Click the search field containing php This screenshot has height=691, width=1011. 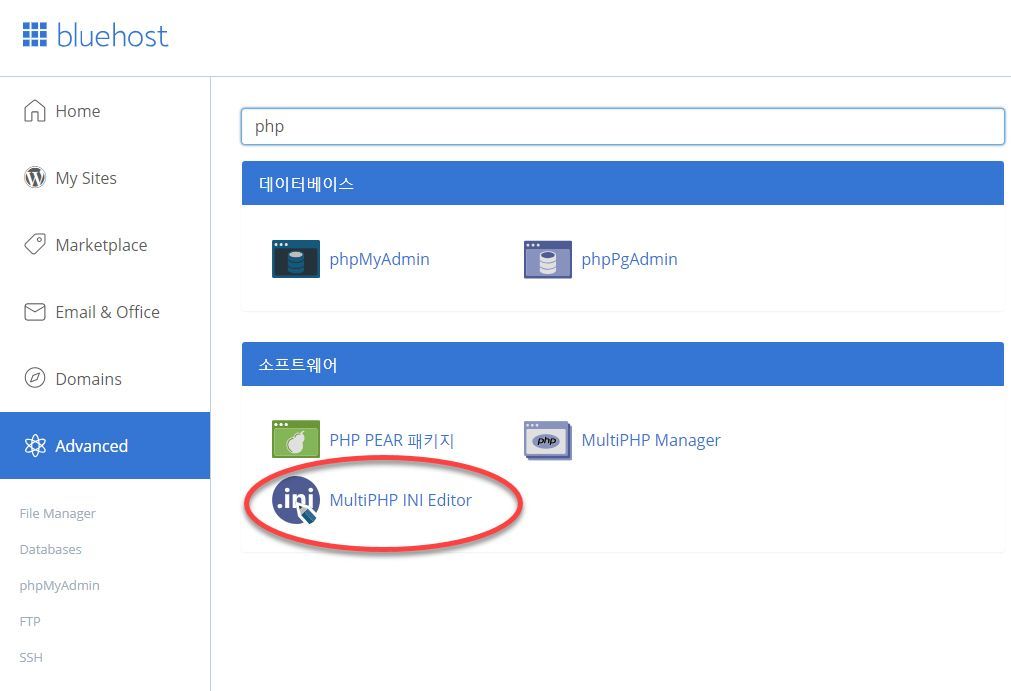point(622,126)
